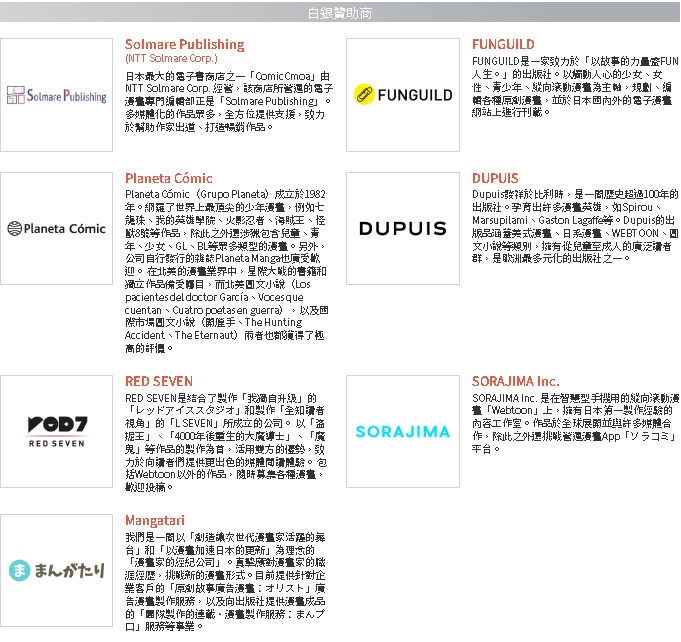Click the yellow paperclip icon in FUNGUILD logo

point(364,94)
